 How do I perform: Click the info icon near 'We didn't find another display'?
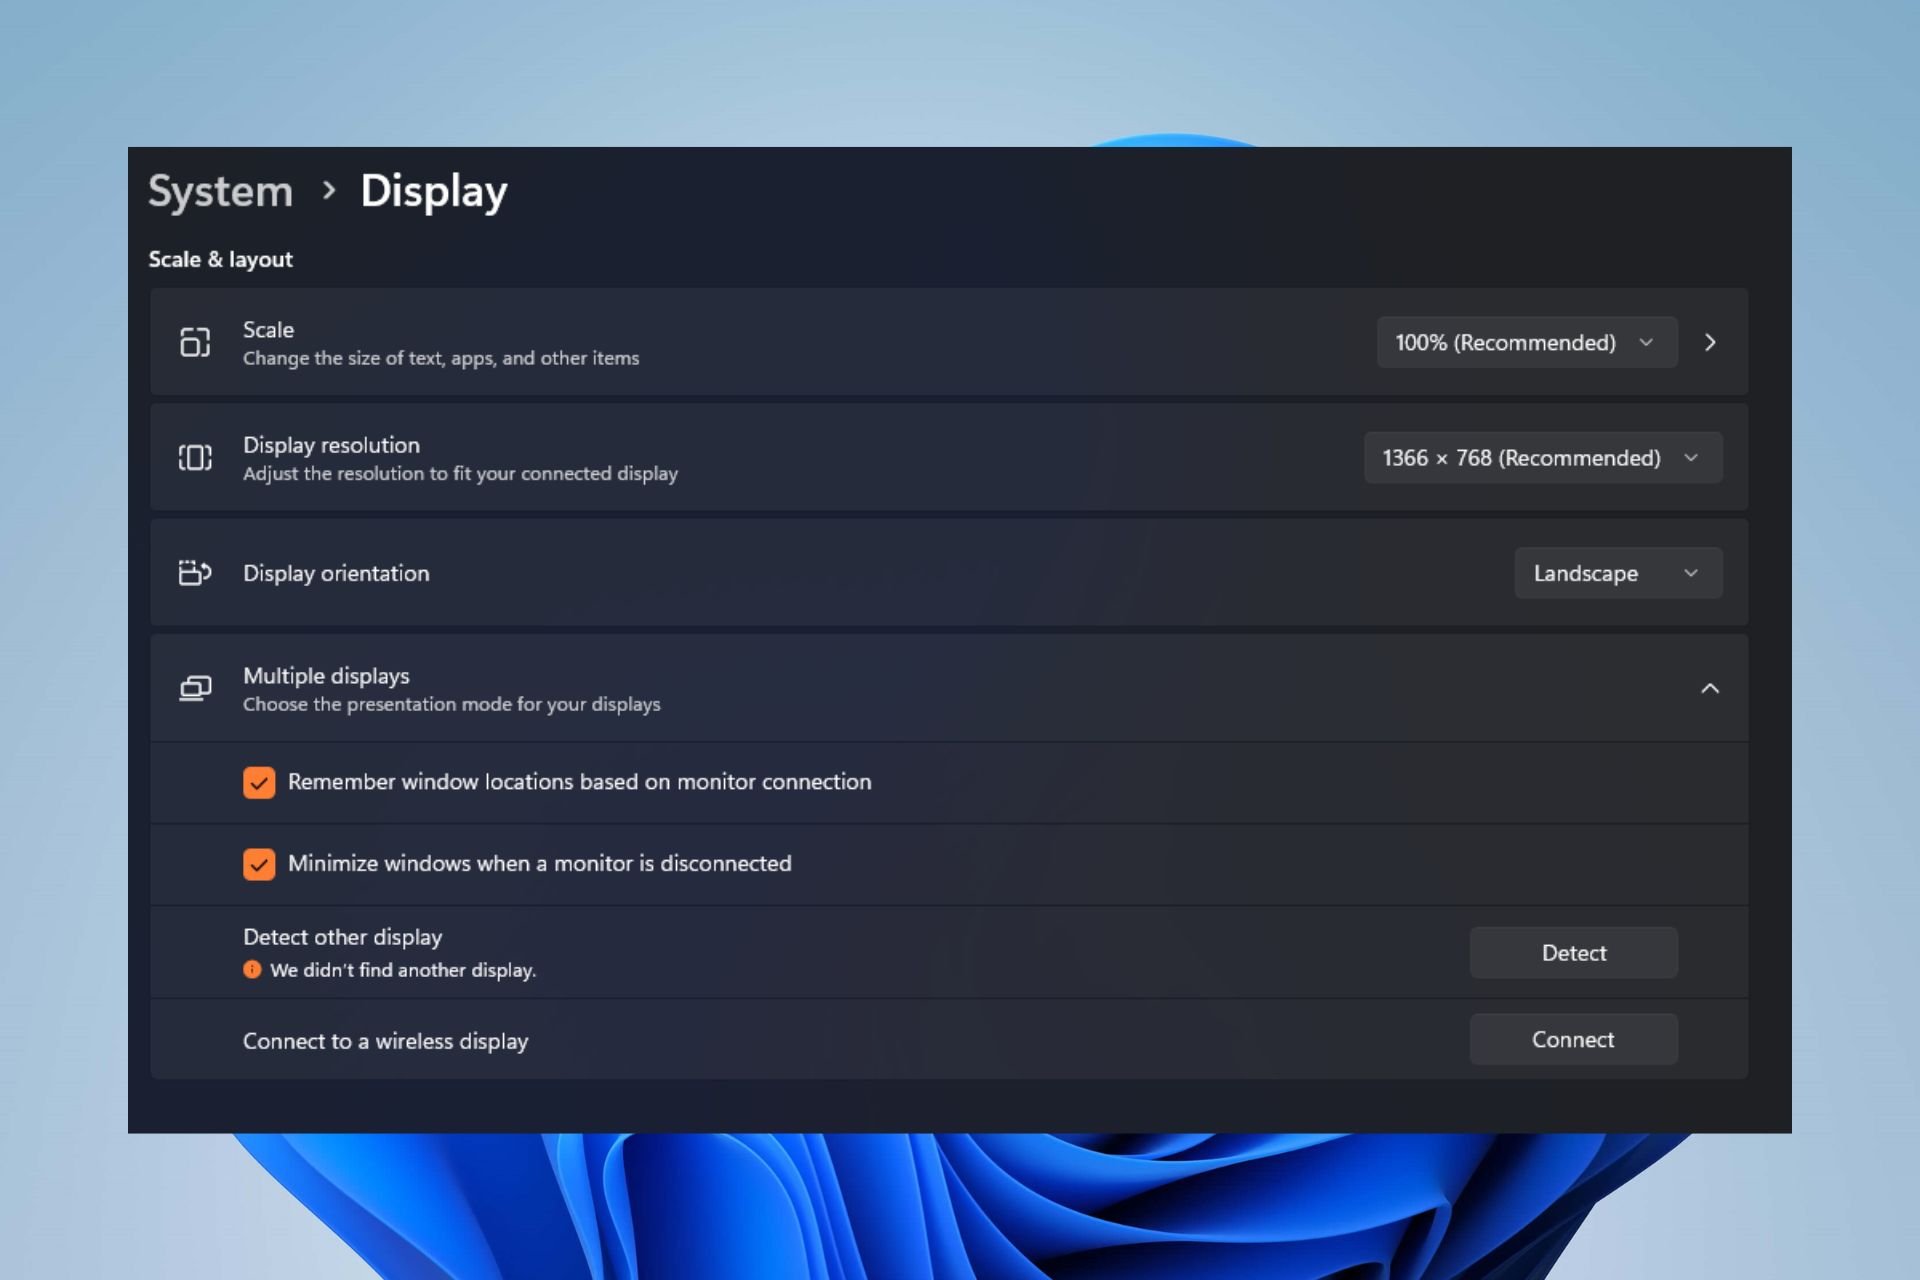click(252, 969)
